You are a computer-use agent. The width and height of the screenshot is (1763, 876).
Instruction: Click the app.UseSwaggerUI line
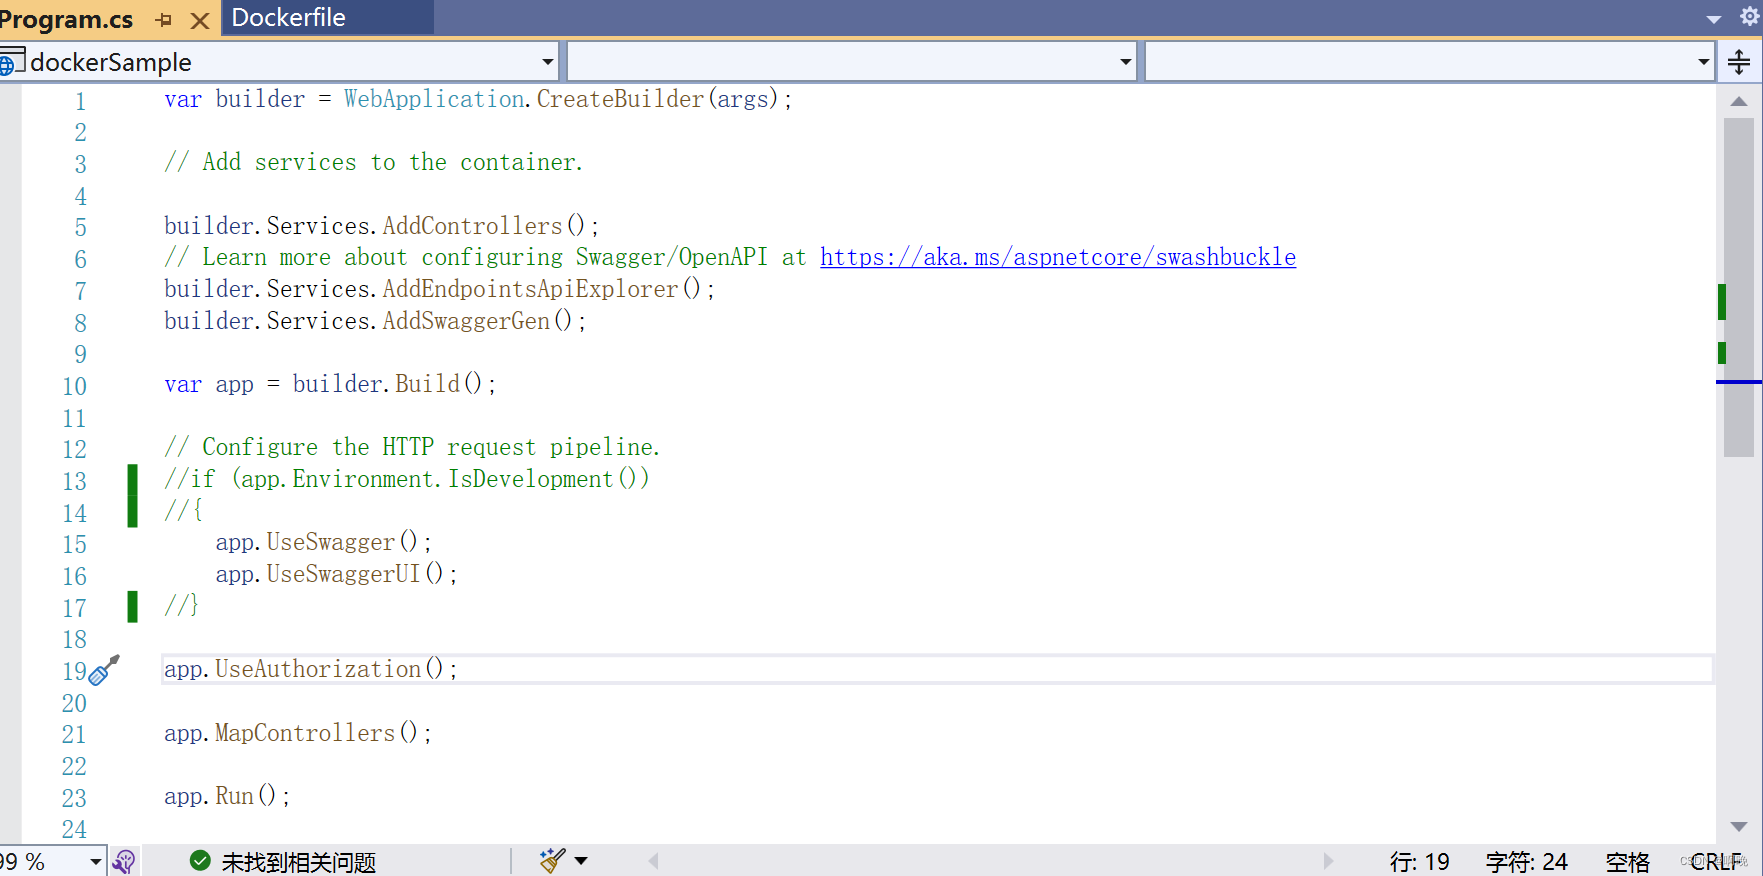coord(336,574)
